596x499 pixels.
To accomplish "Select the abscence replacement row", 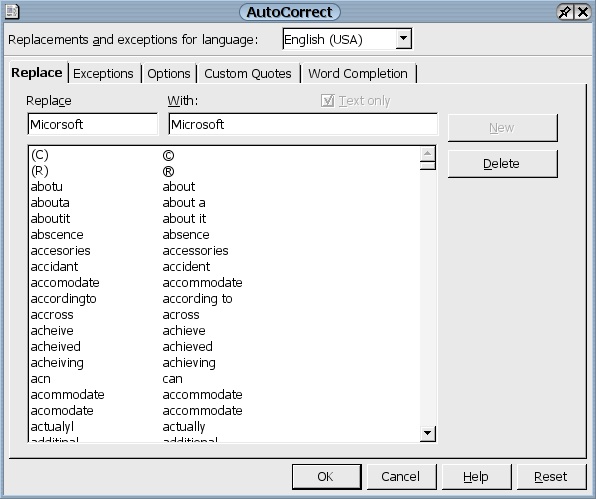I will (225, 234).
